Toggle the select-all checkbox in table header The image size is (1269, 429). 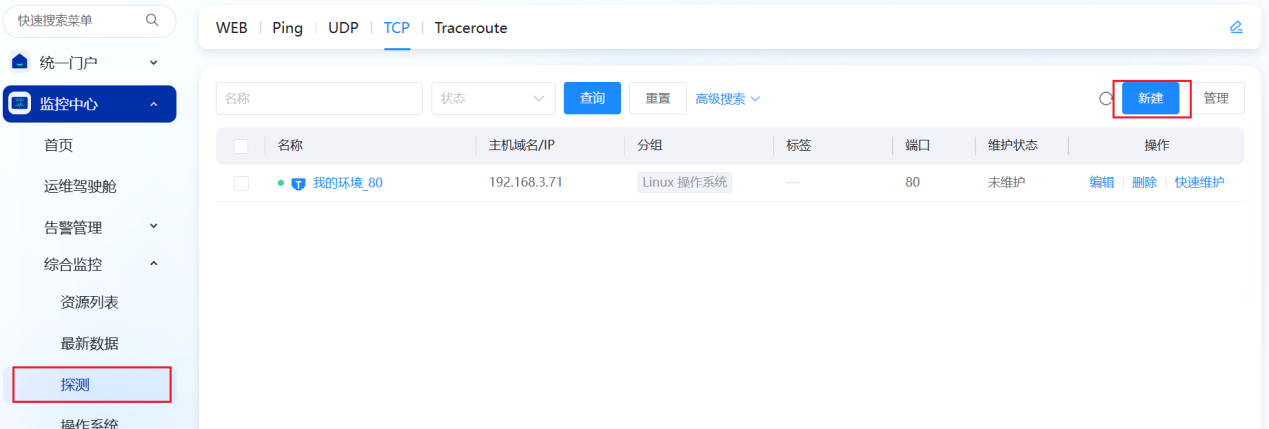241,146
